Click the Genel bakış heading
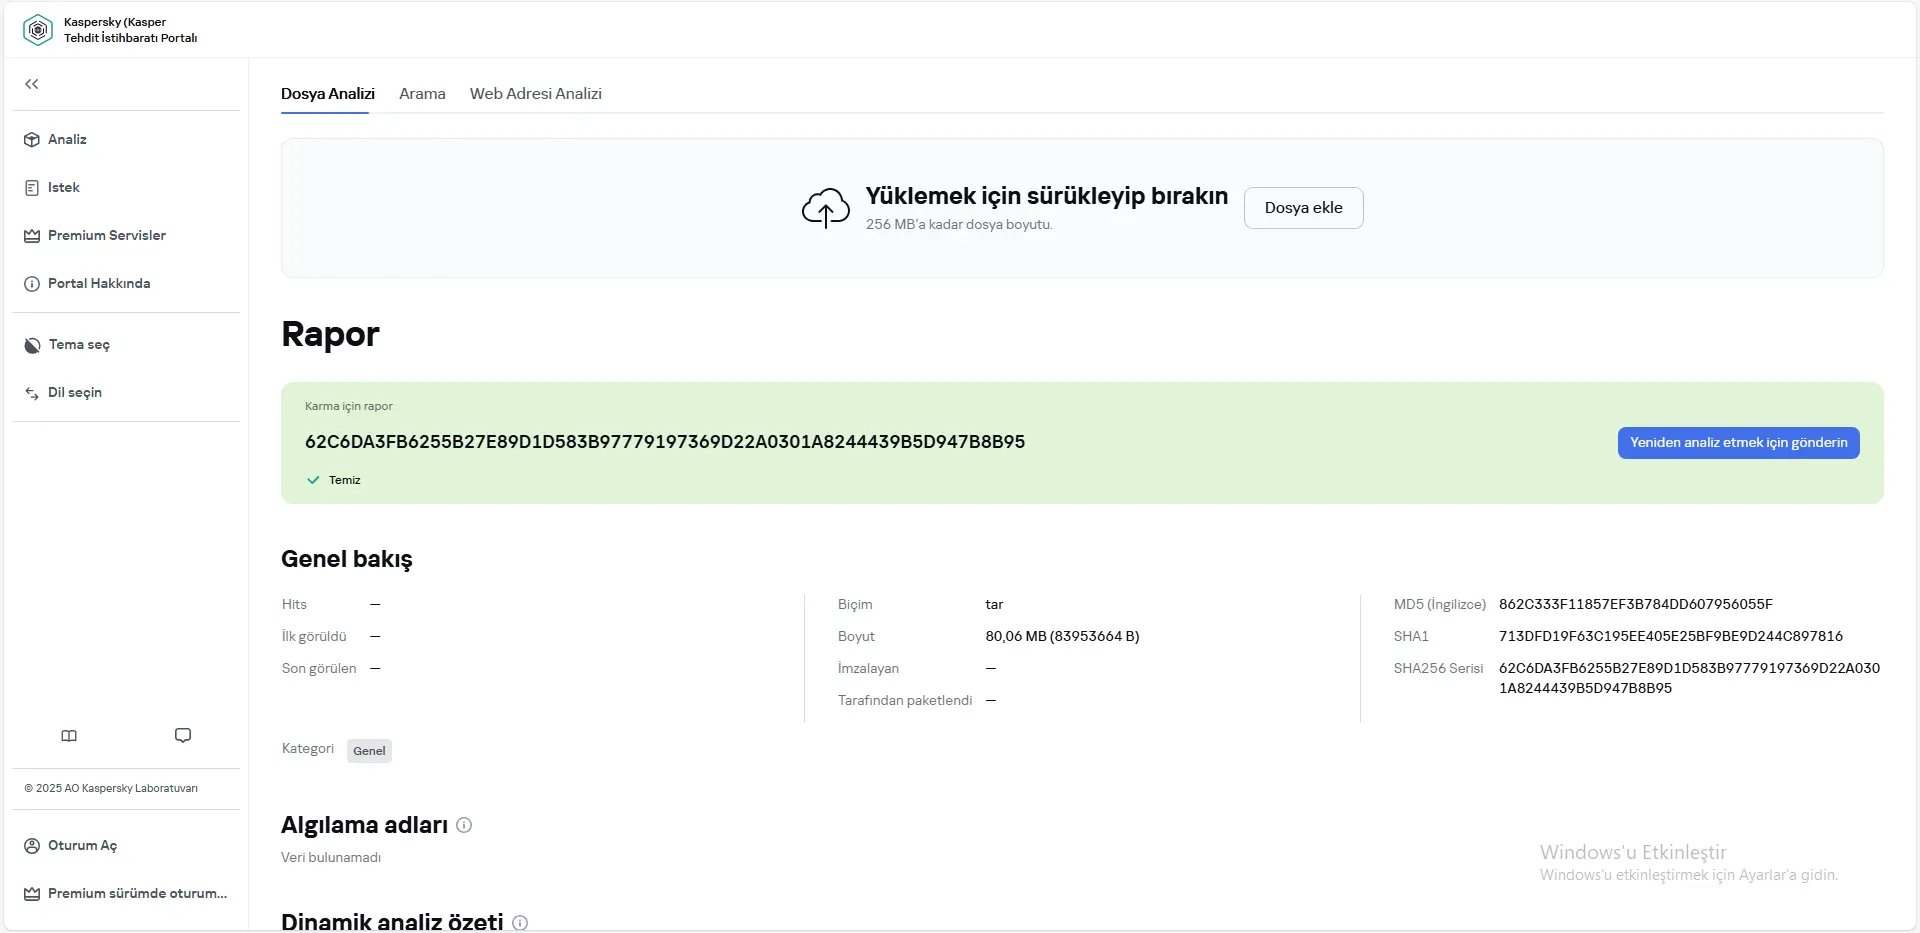 point(347,559)
